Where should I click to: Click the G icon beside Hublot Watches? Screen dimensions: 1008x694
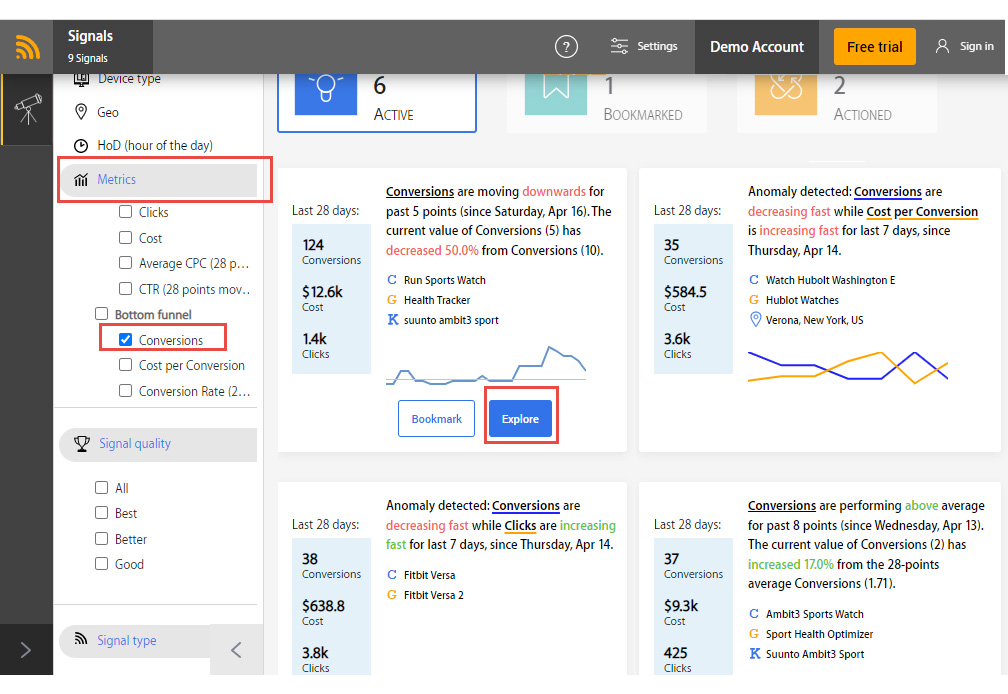(x=754, y=299)
